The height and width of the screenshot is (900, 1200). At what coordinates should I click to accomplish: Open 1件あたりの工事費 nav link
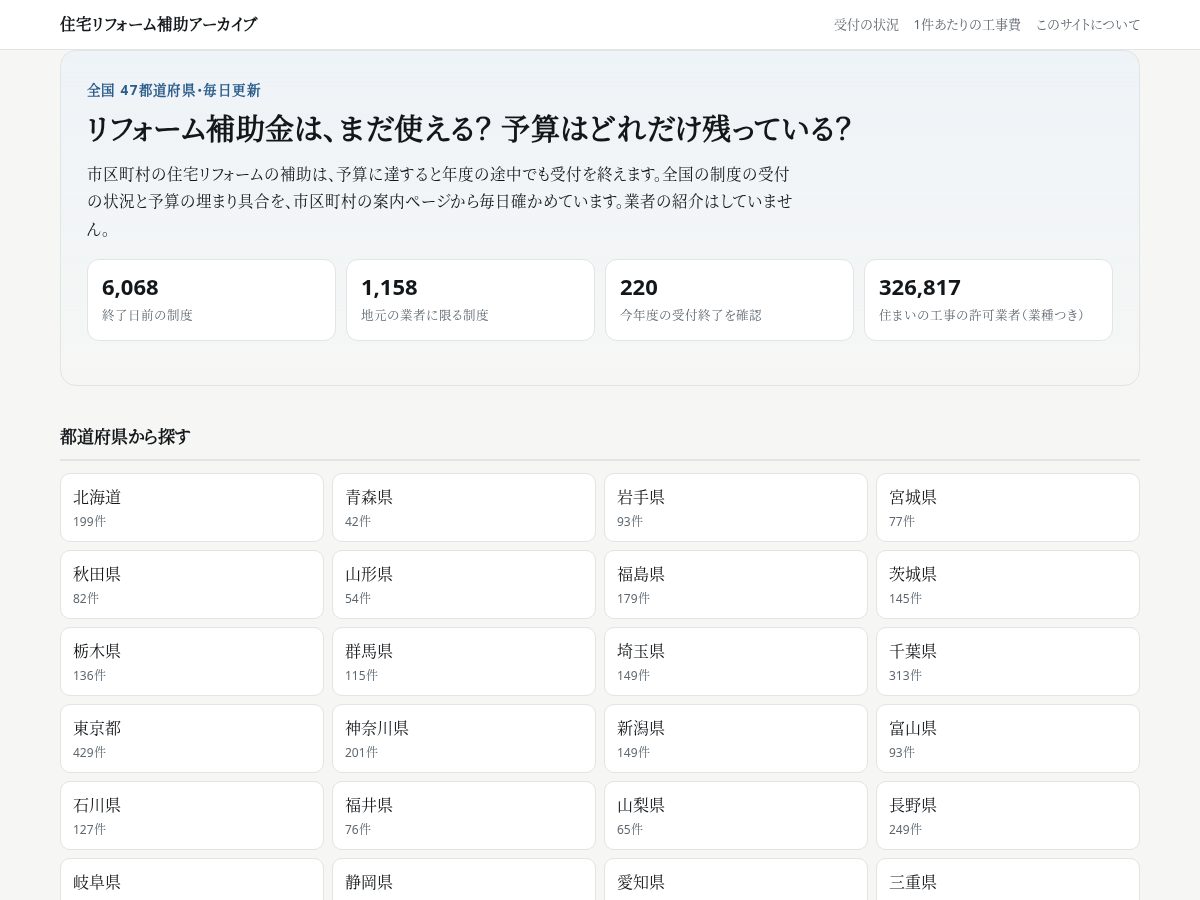967,24
